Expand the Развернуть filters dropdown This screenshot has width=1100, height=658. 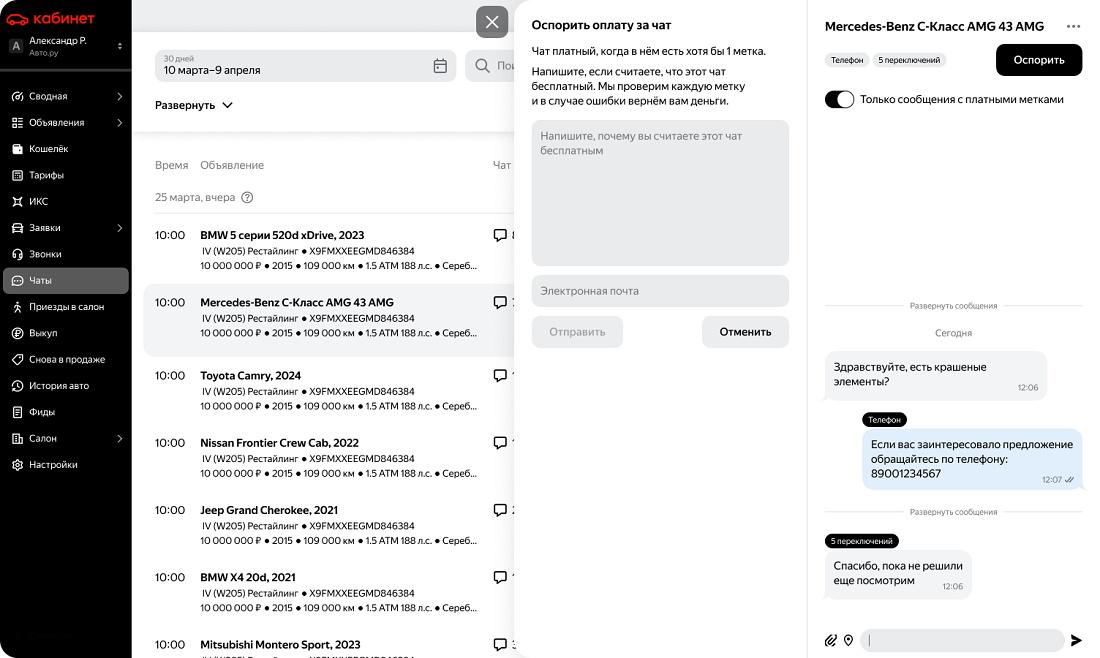pos(194,105)
